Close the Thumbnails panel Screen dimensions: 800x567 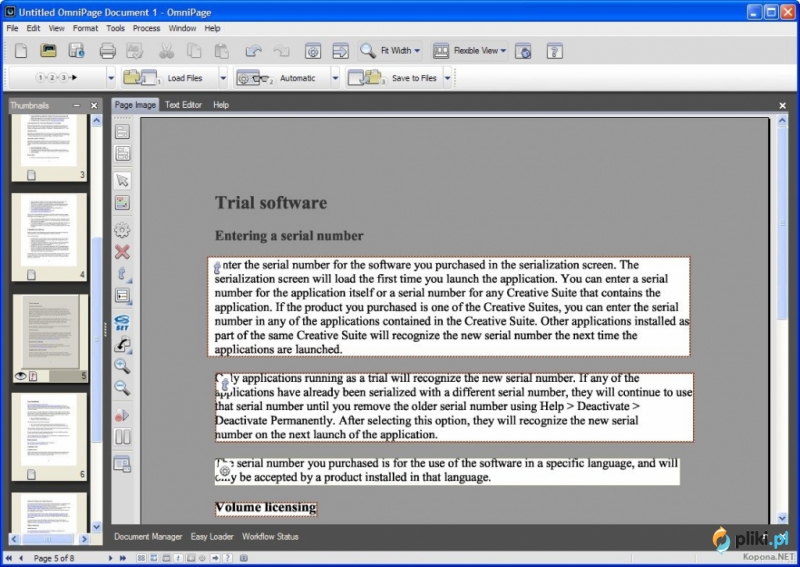[x=94, y=105]
